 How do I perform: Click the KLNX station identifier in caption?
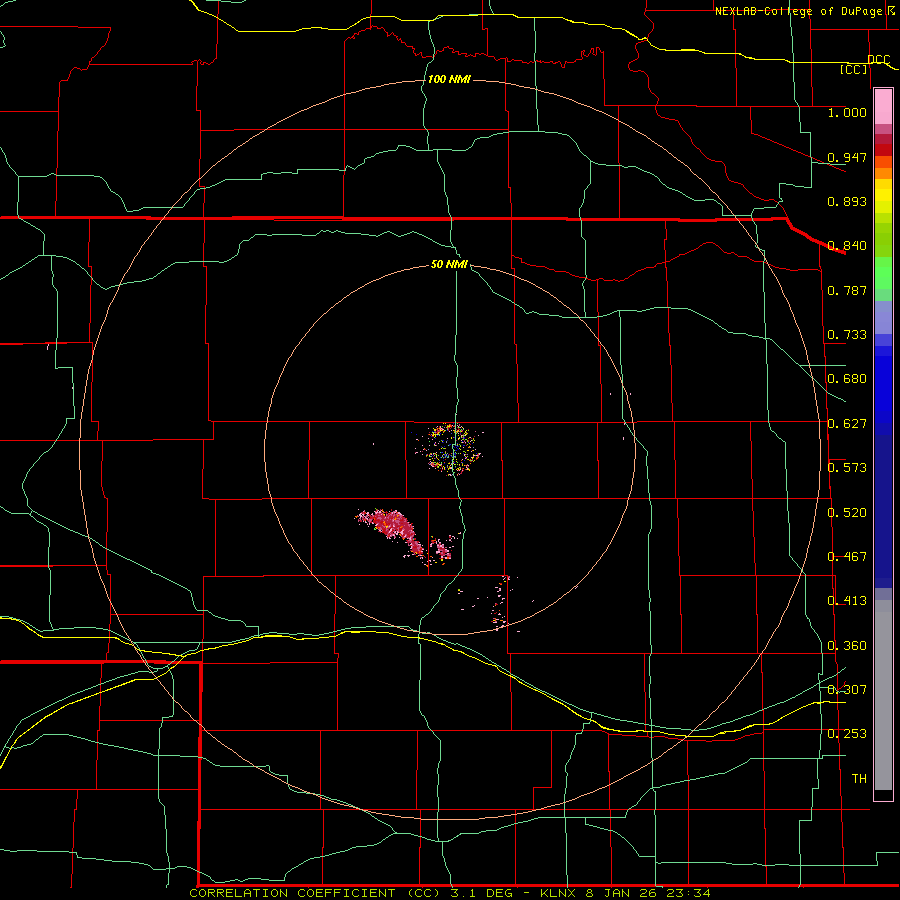coord(559,893)
